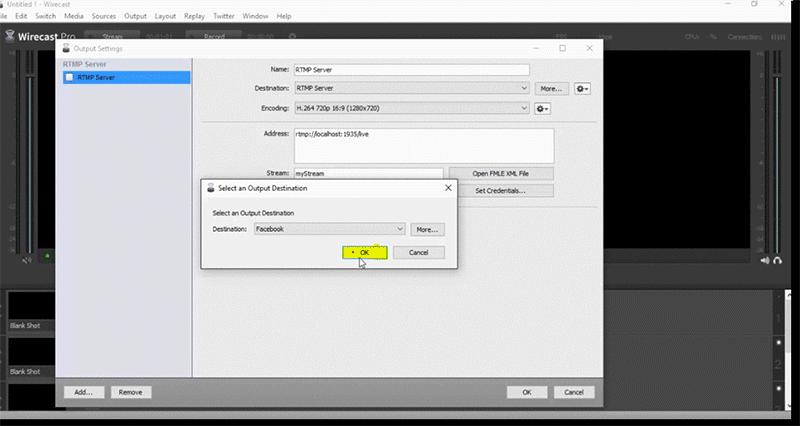This screenshot has width=800, height=426.
Task: Toggle the RTMP Server checkbox in list
Action: pos(69,78)
